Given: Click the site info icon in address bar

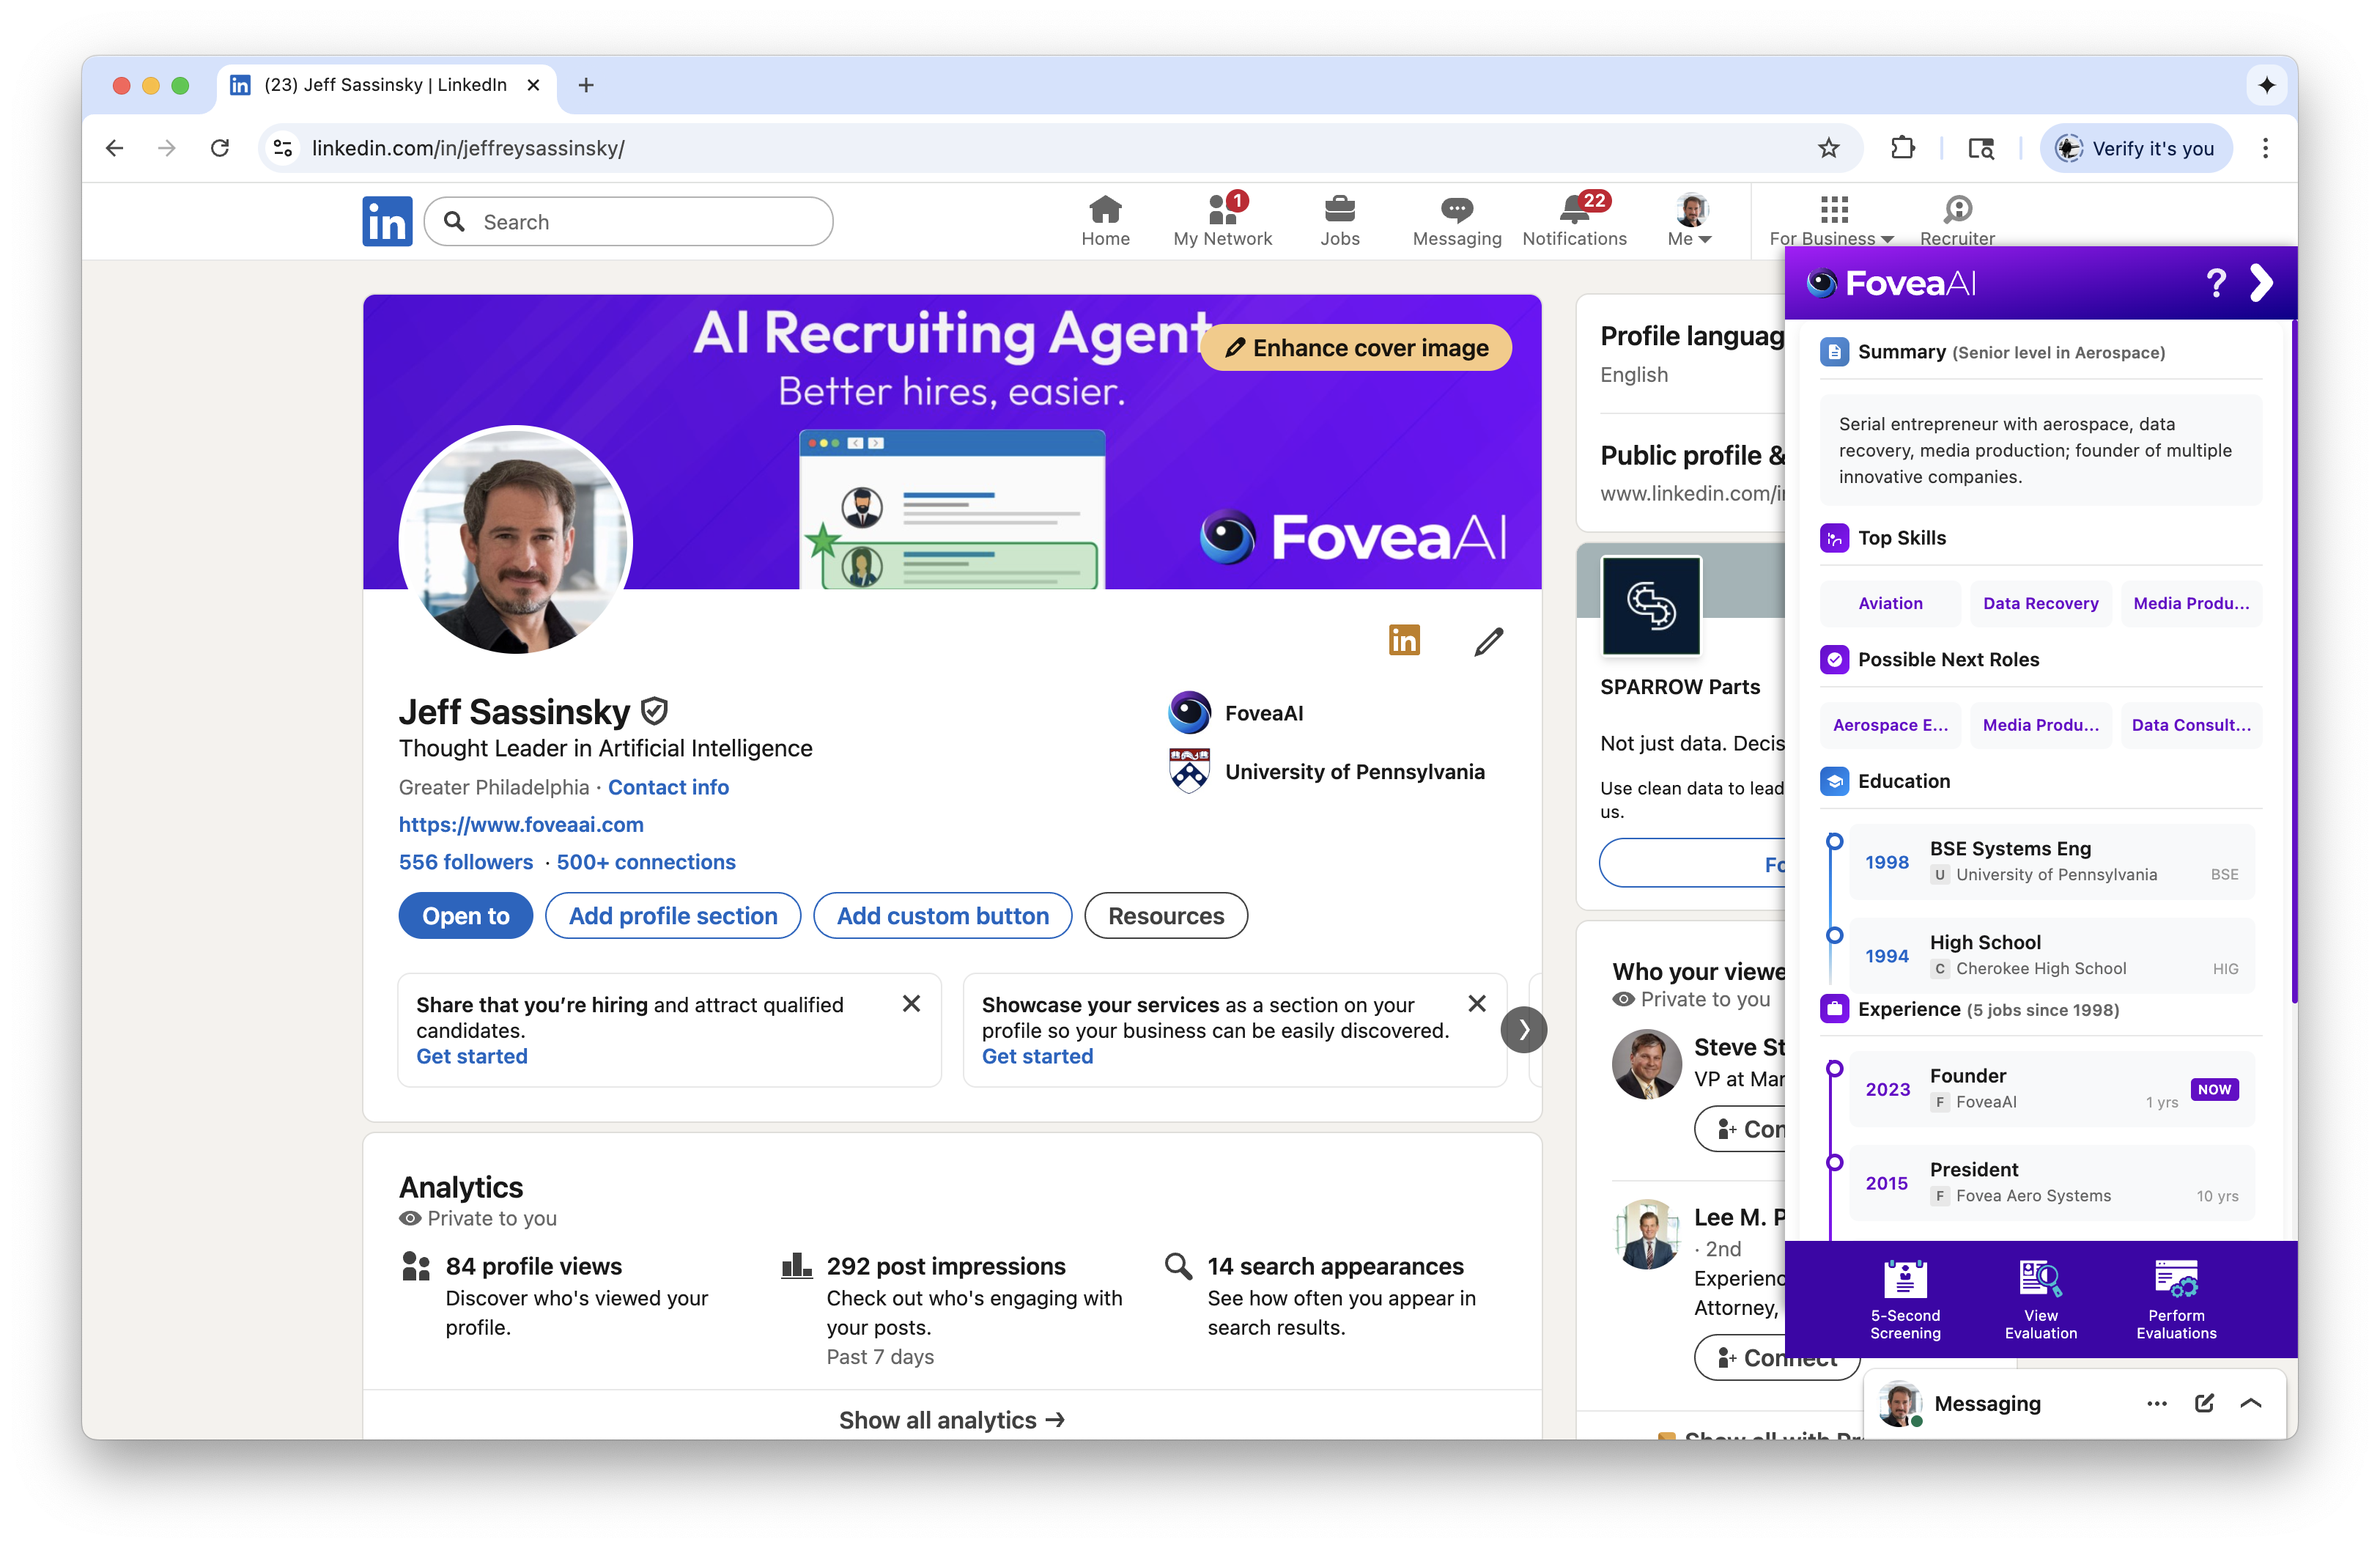Looking at the screenshot, I should tap(283, 148).
